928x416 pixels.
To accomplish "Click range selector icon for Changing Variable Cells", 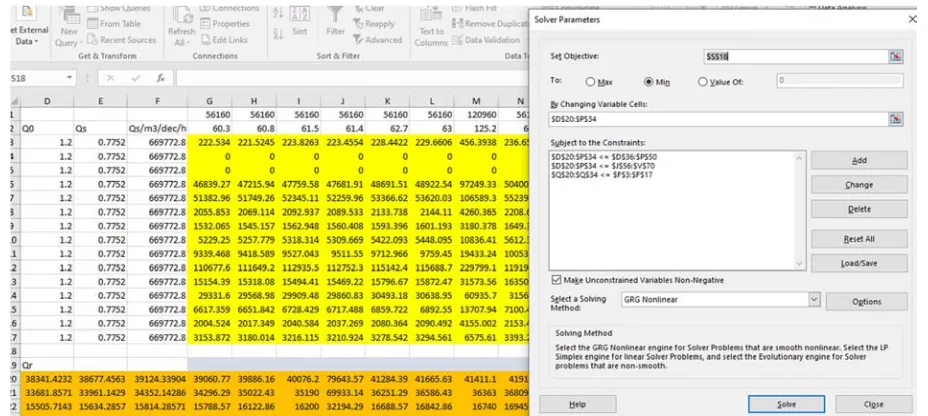I will click(895, 119).
